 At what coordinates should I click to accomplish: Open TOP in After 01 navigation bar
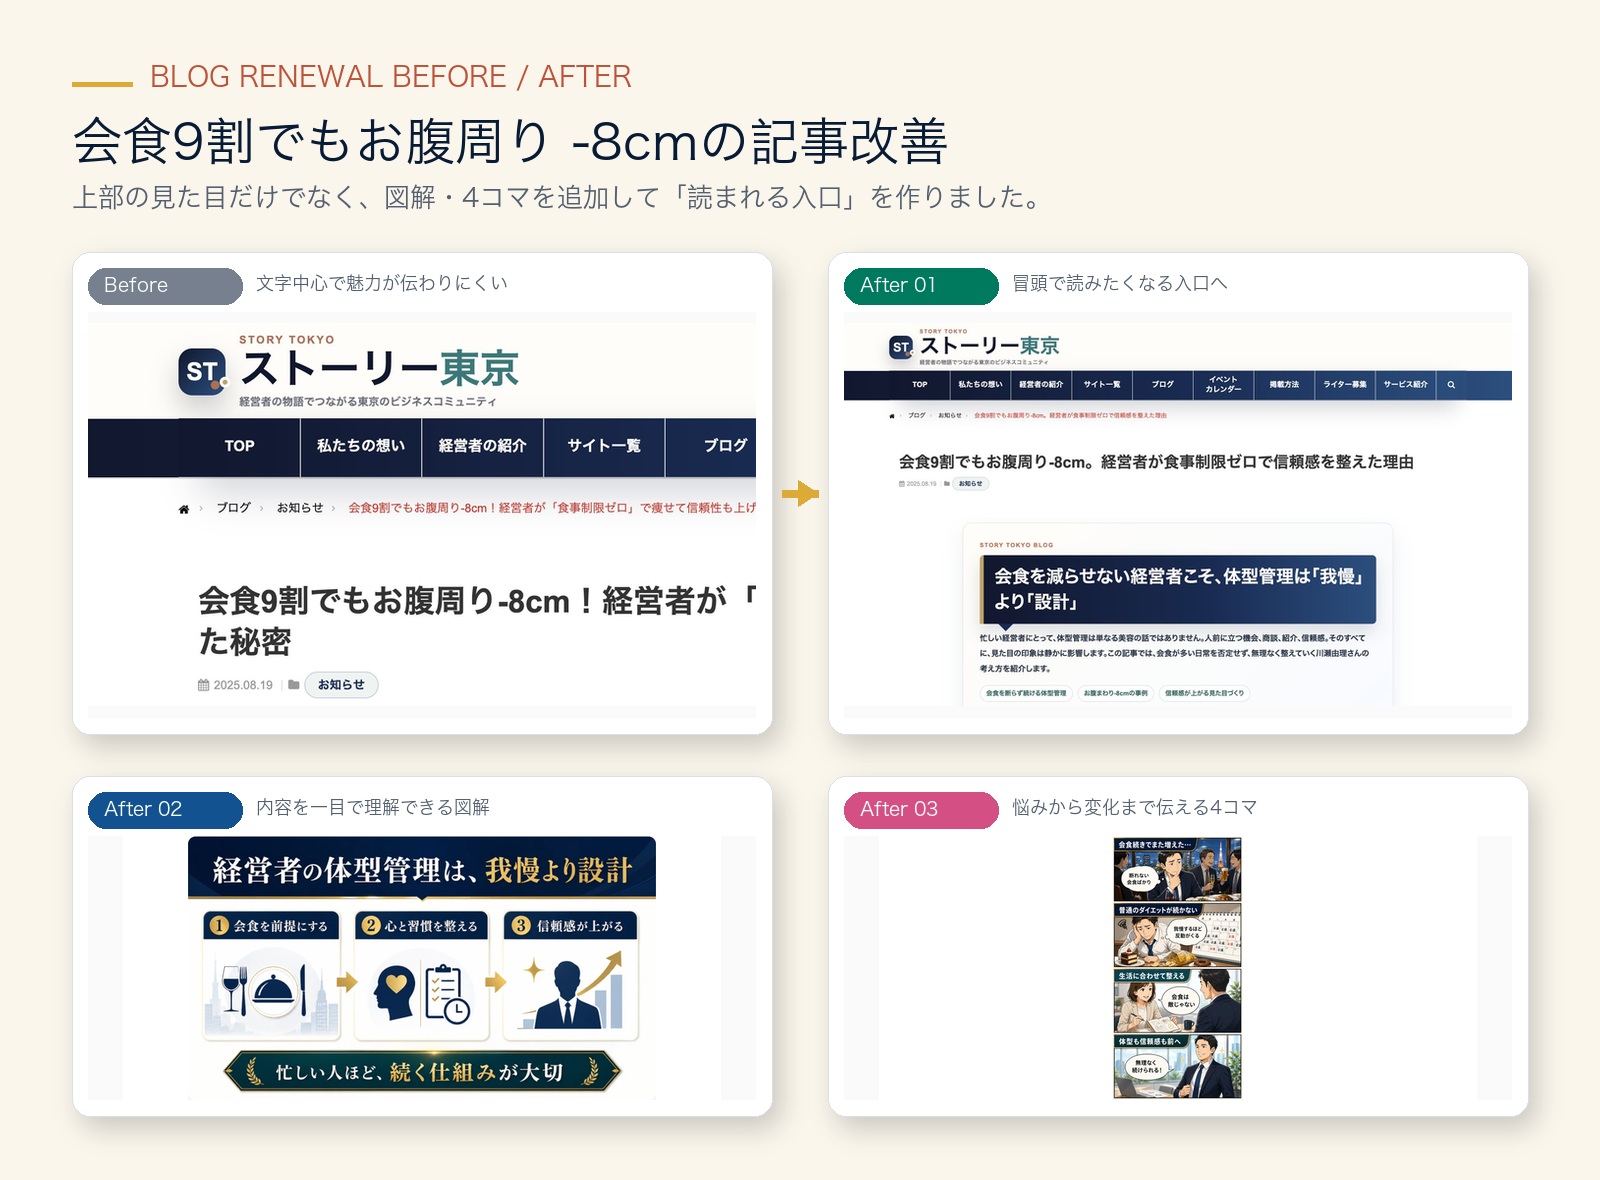pyautogui.click(x=920, y=385)
